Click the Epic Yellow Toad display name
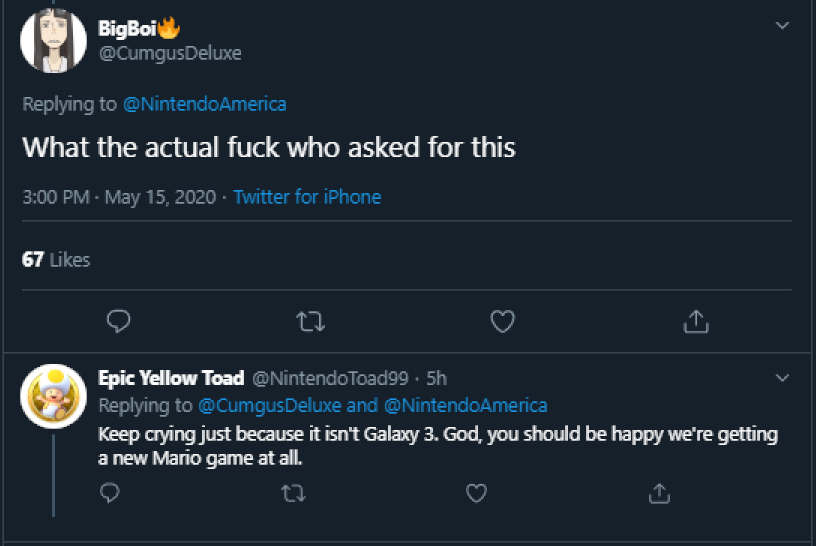Screen dimensions: 816x546 [x=171, y=378]
